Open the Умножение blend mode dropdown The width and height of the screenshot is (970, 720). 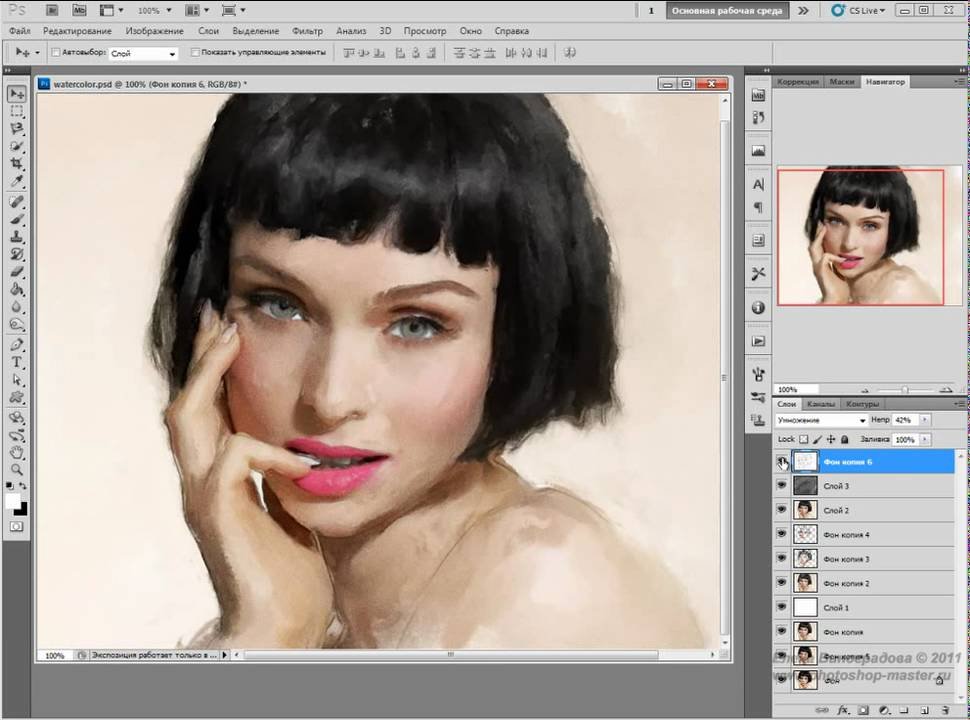(820, 421)
